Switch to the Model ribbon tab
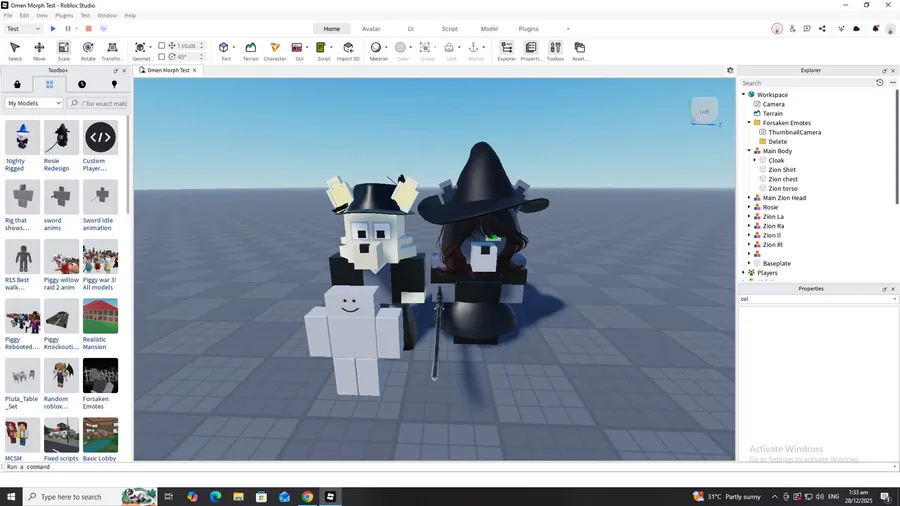This screenshot has width=900, height=506. point(489,29)
